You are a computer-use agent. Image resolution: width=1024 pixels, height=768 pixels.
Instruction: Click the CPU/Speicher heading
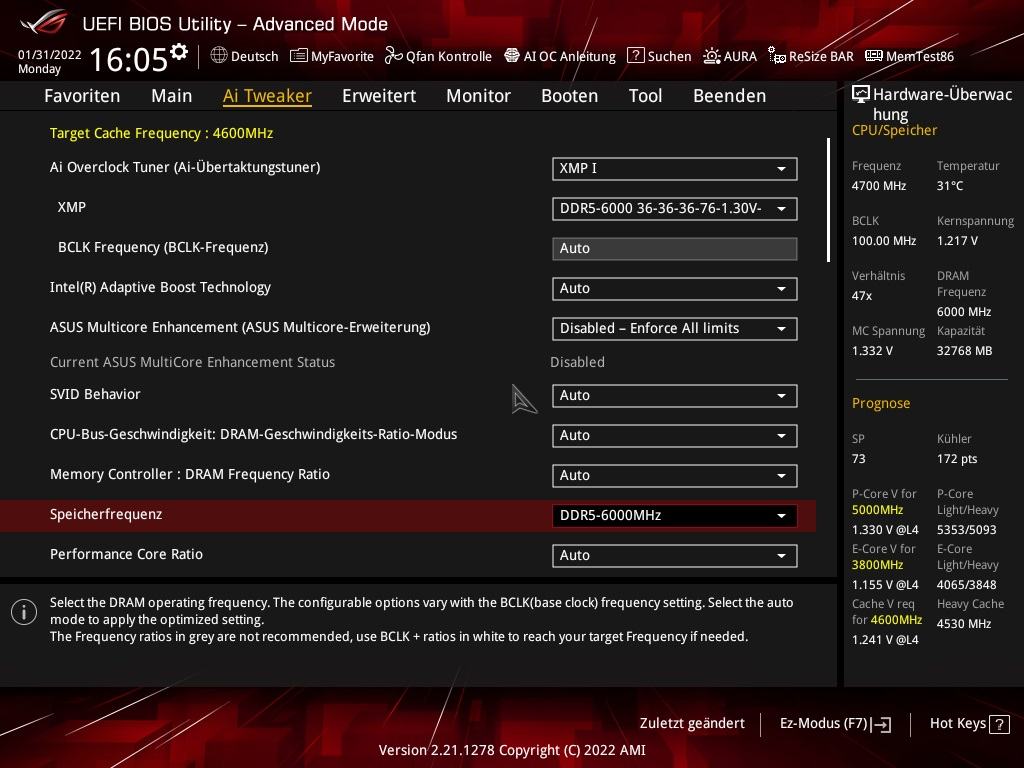tap(894, 131)
